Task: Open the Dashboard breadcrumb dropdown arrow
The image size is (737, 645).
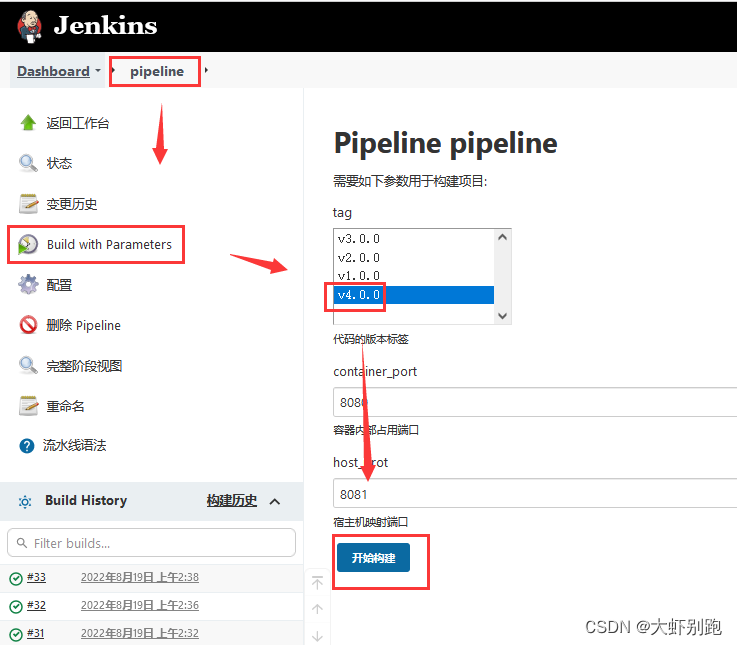Action: point(98,72)
